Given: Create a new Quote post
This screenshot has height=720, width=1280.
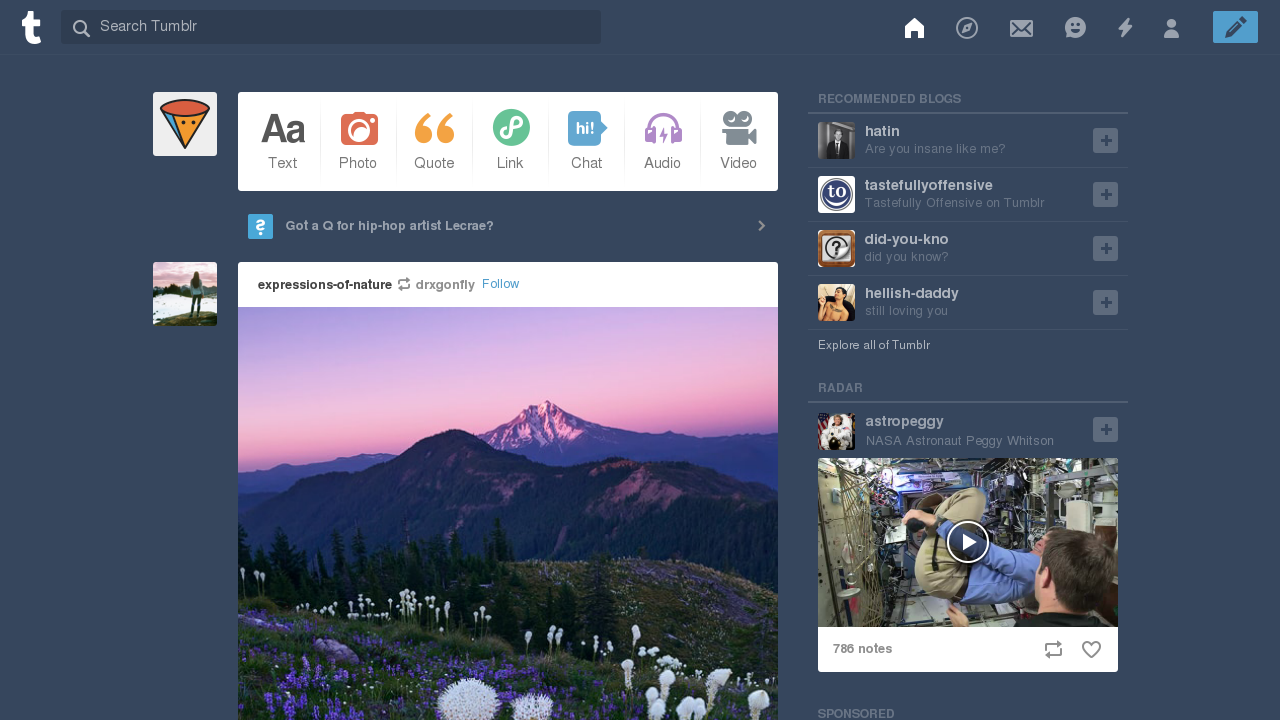Looking at the screenshot, I should click(434, 141).
